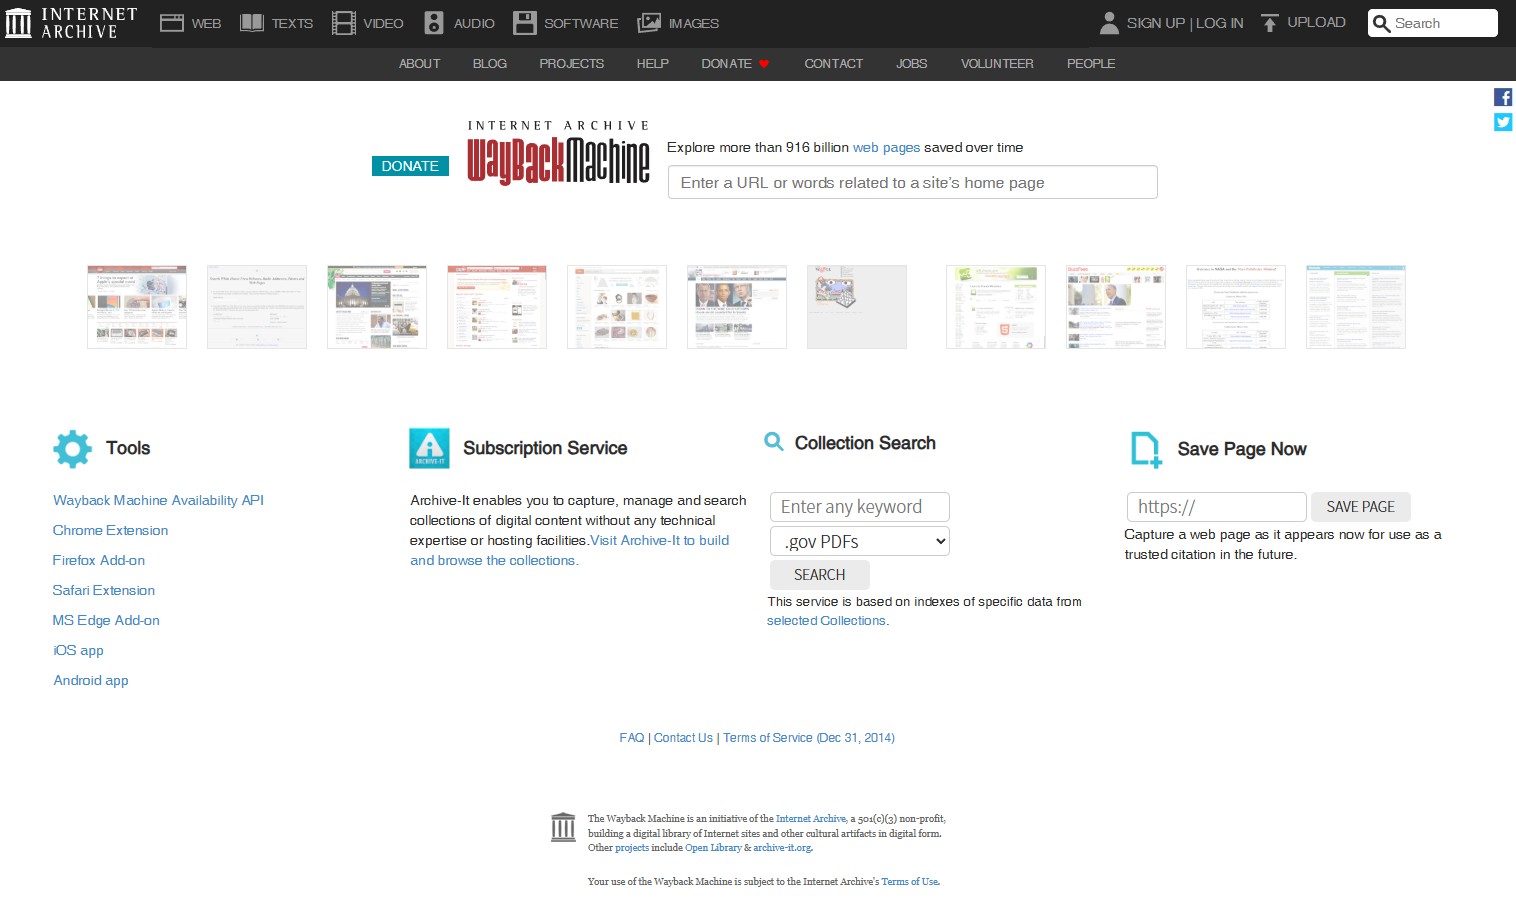The width and height of the screenshot is (1516, 911).
Task: Open the Texts book icon
Action: (252, 23)
